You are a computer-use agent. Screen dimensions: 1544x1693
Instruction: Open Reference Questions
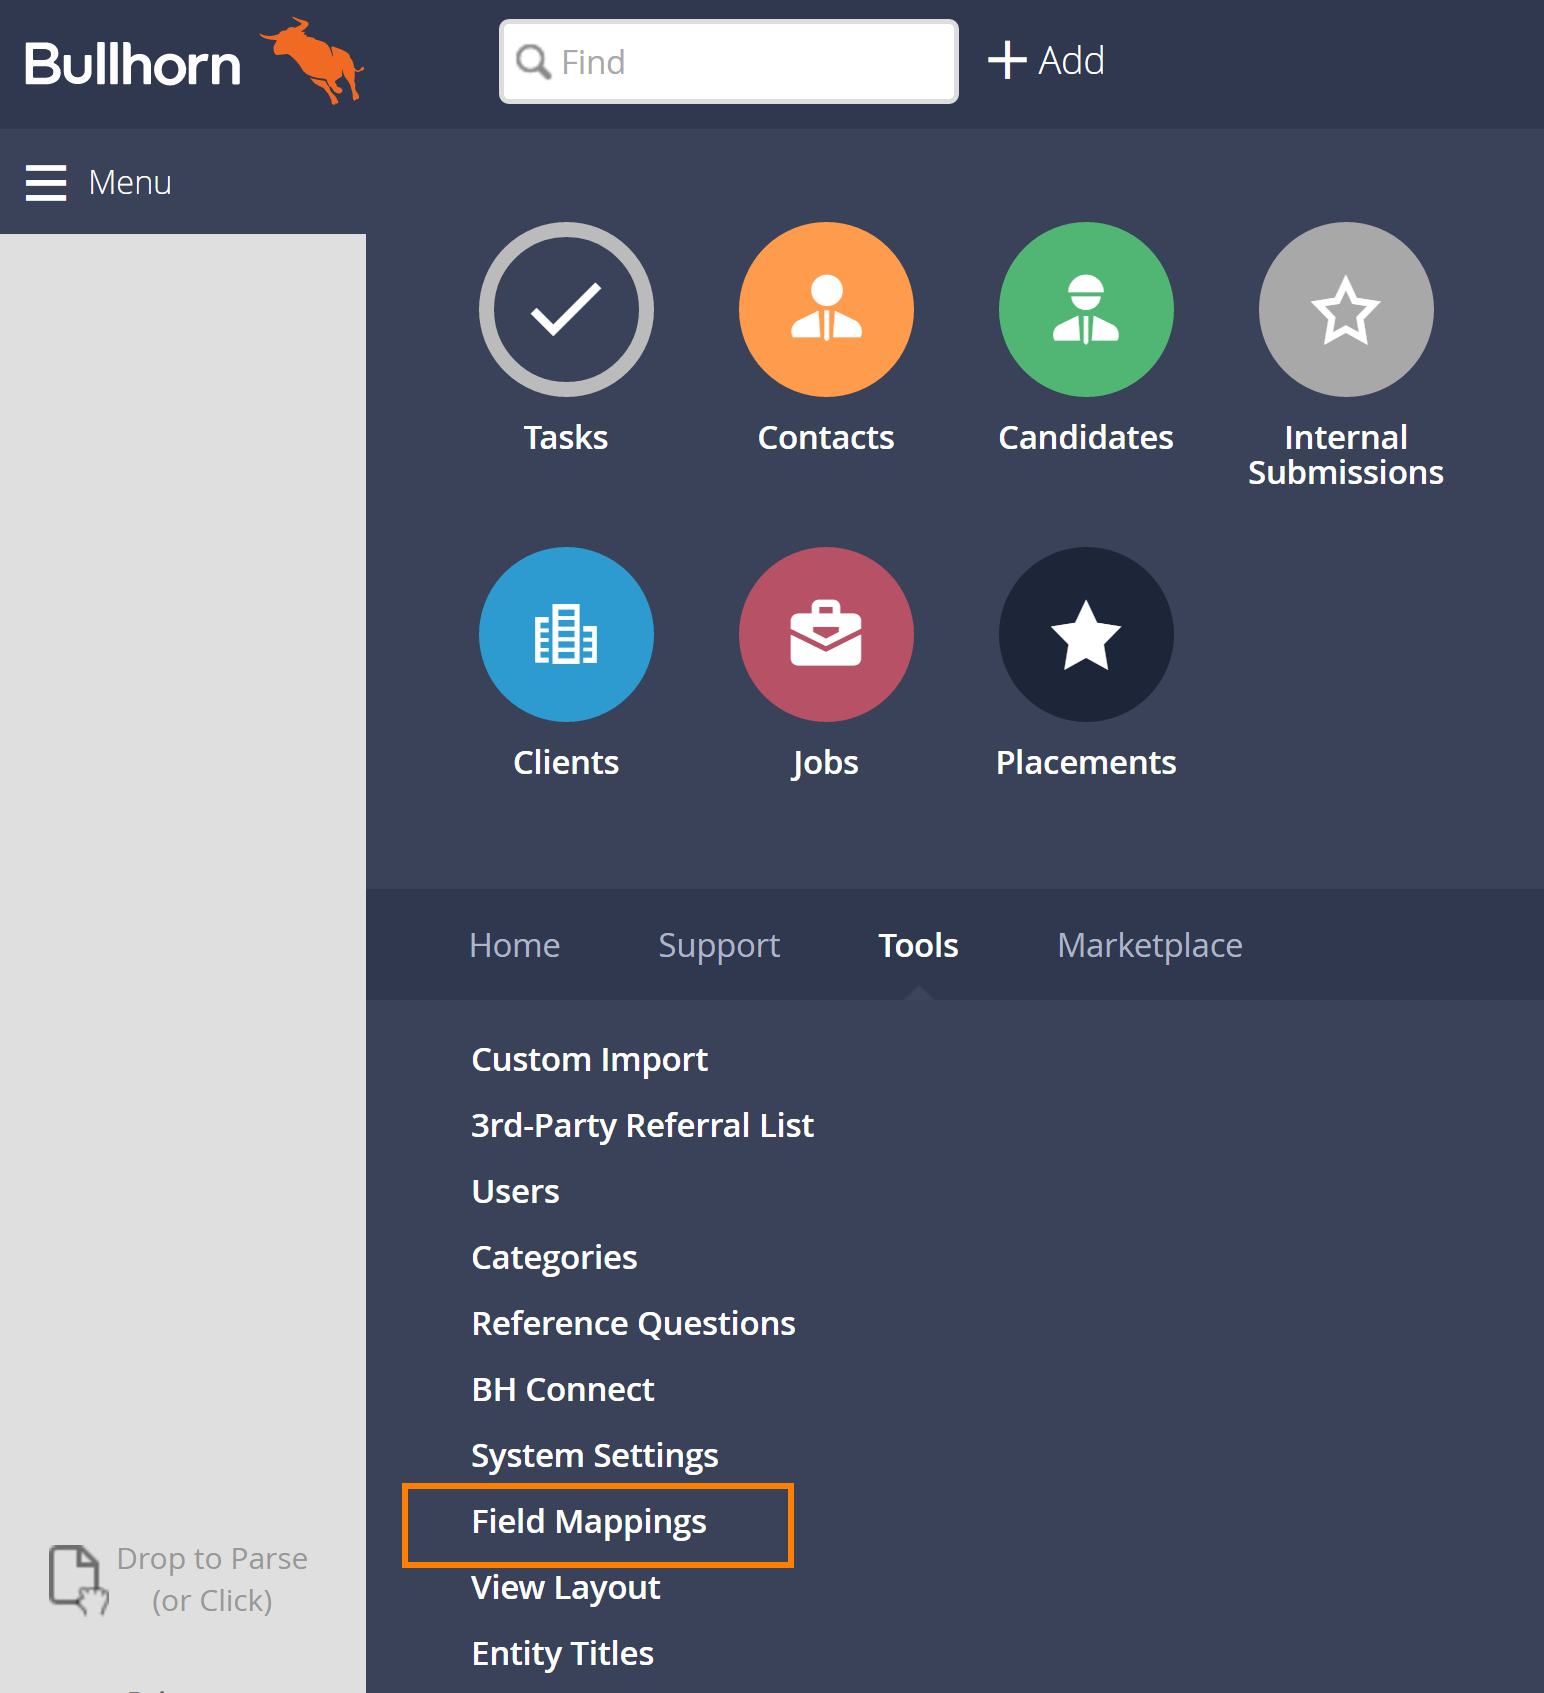(x=634, y=1324)
